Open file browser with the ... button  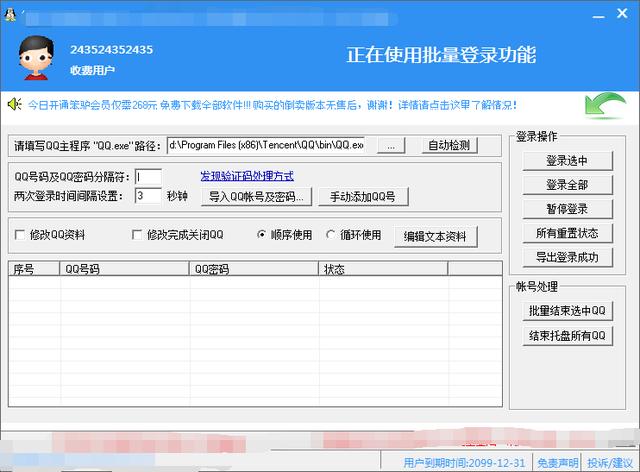click(391, 145)
